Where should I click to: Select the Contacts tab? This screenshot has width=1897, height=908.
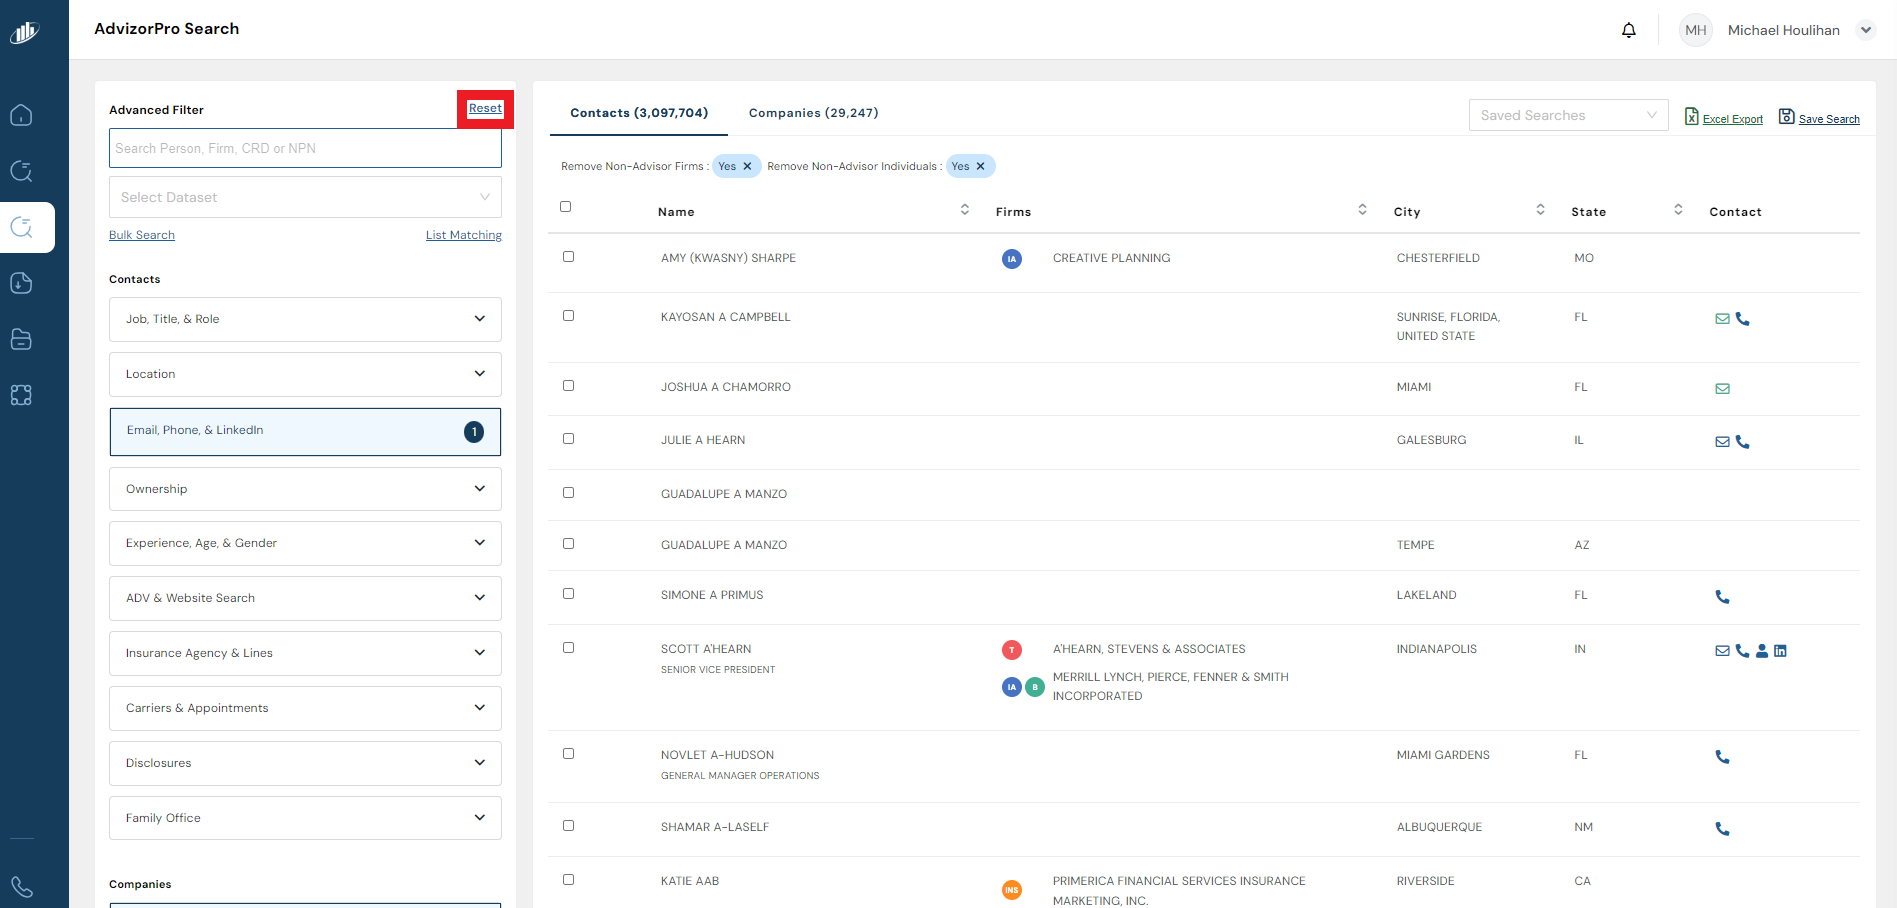pyautogui.click(x=639, y=113)
